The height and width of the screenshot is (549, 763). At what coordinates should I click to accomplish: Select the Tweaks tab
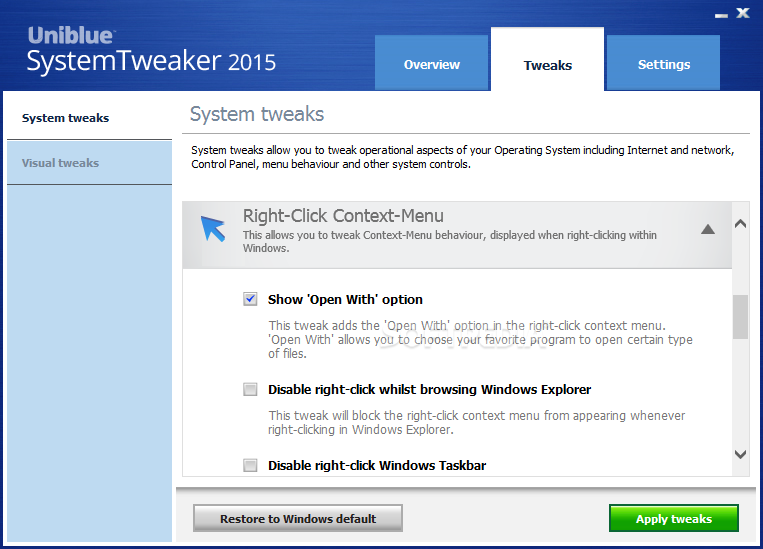click(x=547, y=59)
